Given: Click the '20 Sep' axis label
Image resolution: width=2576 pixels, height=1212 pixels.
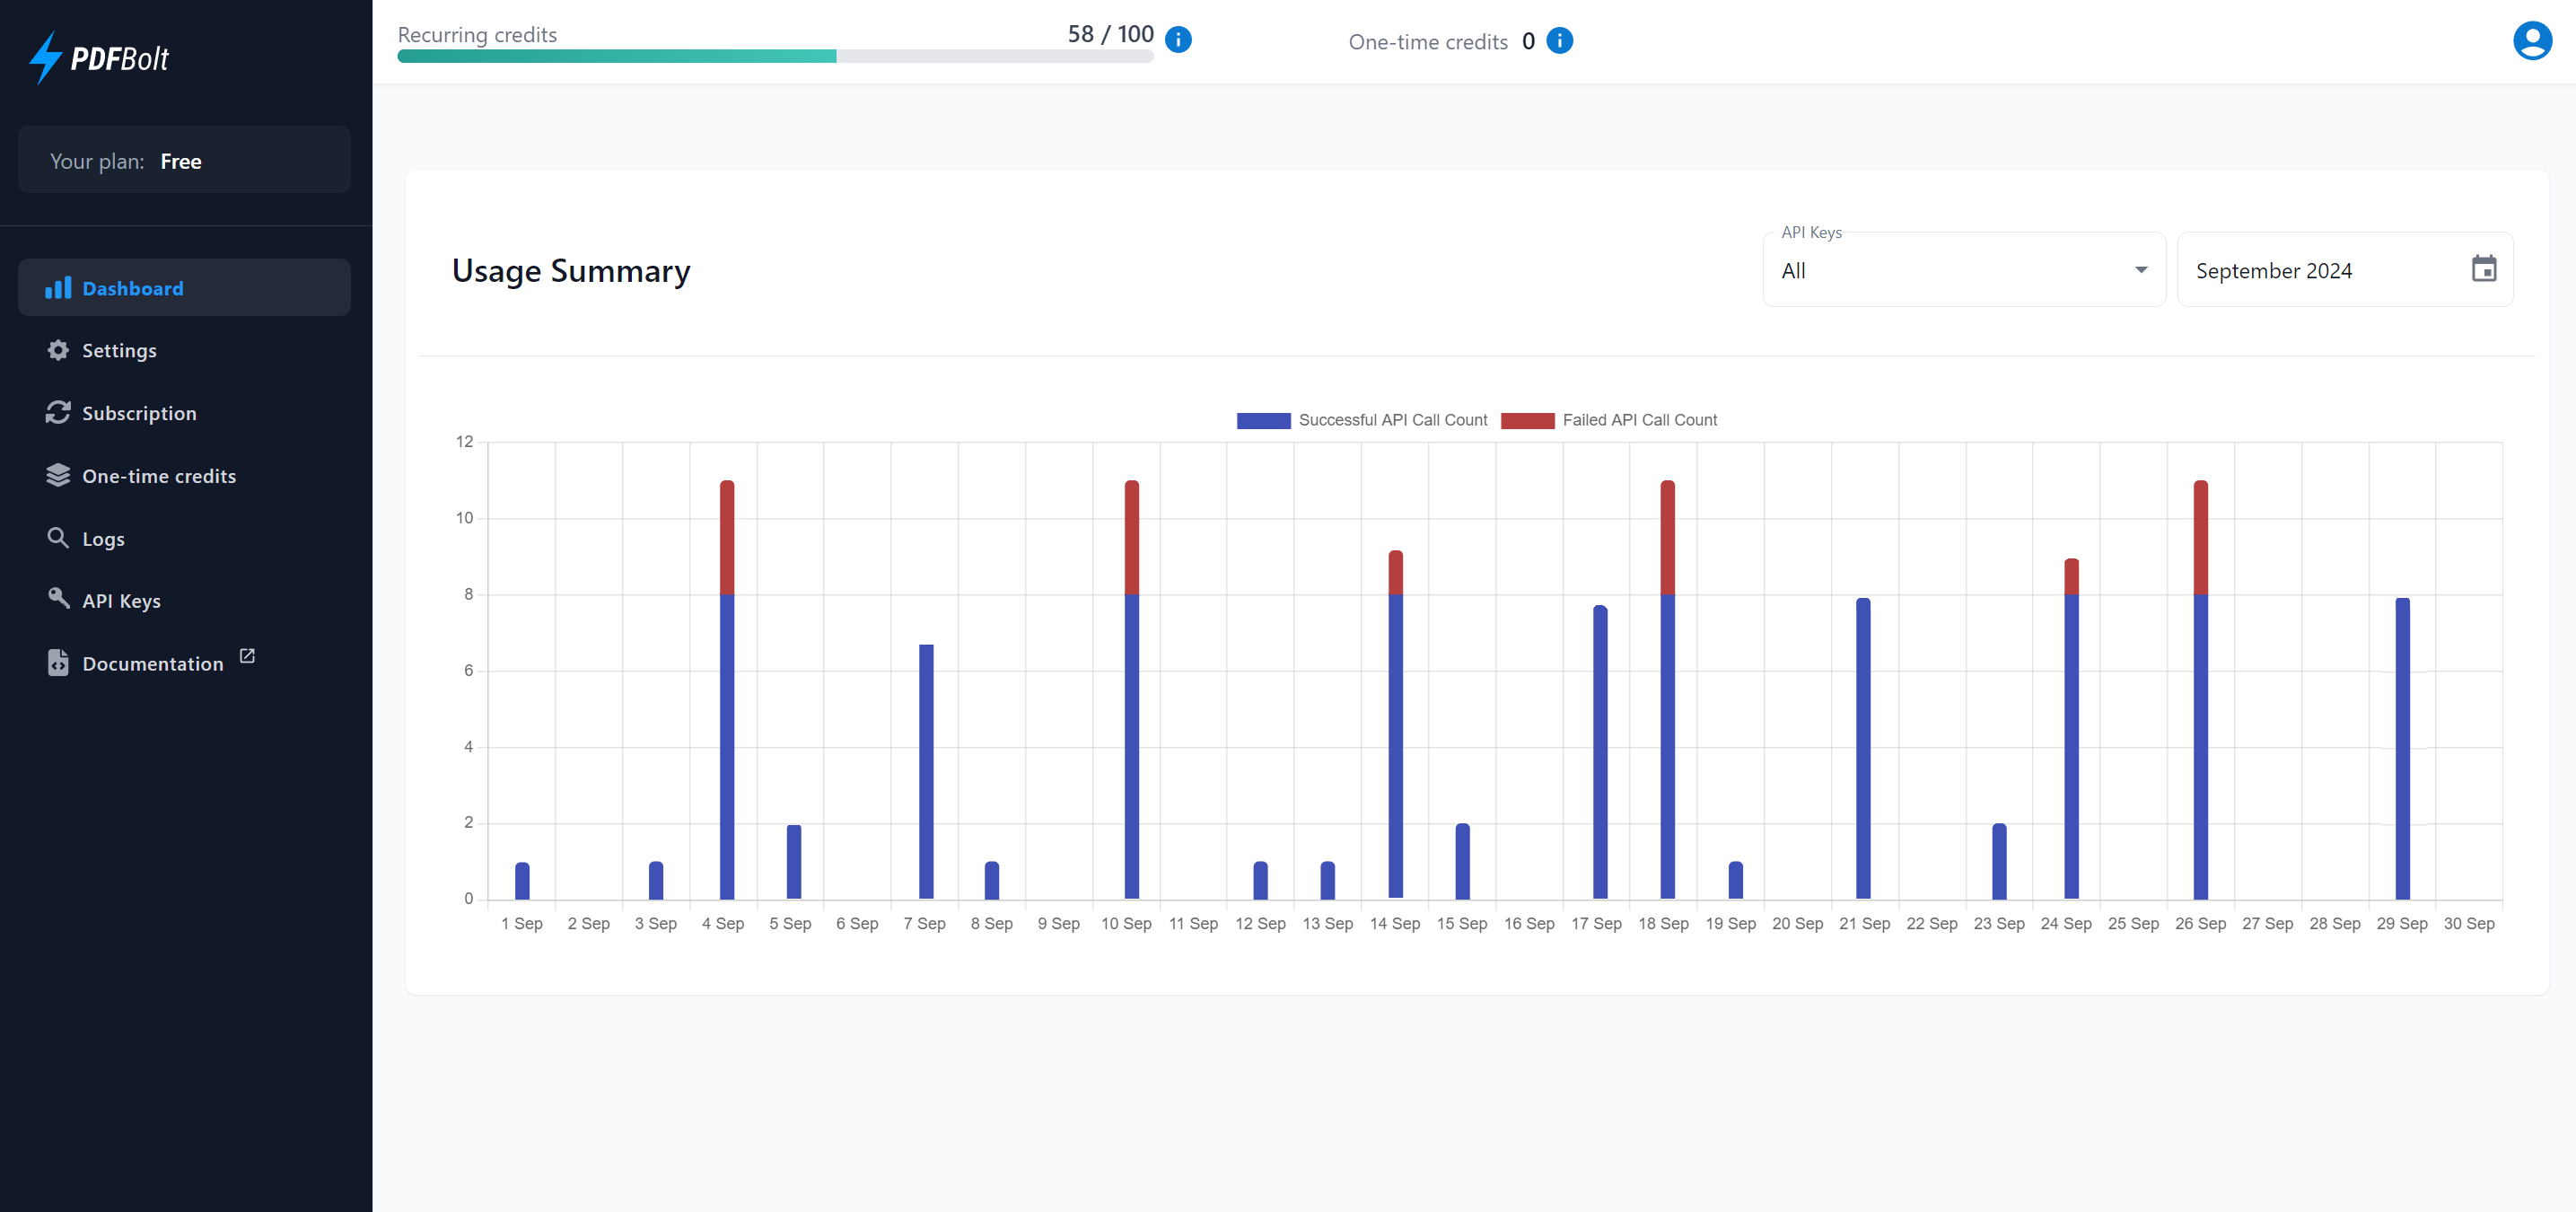Looking at the screenshot, I should (x=1797, y=923).
